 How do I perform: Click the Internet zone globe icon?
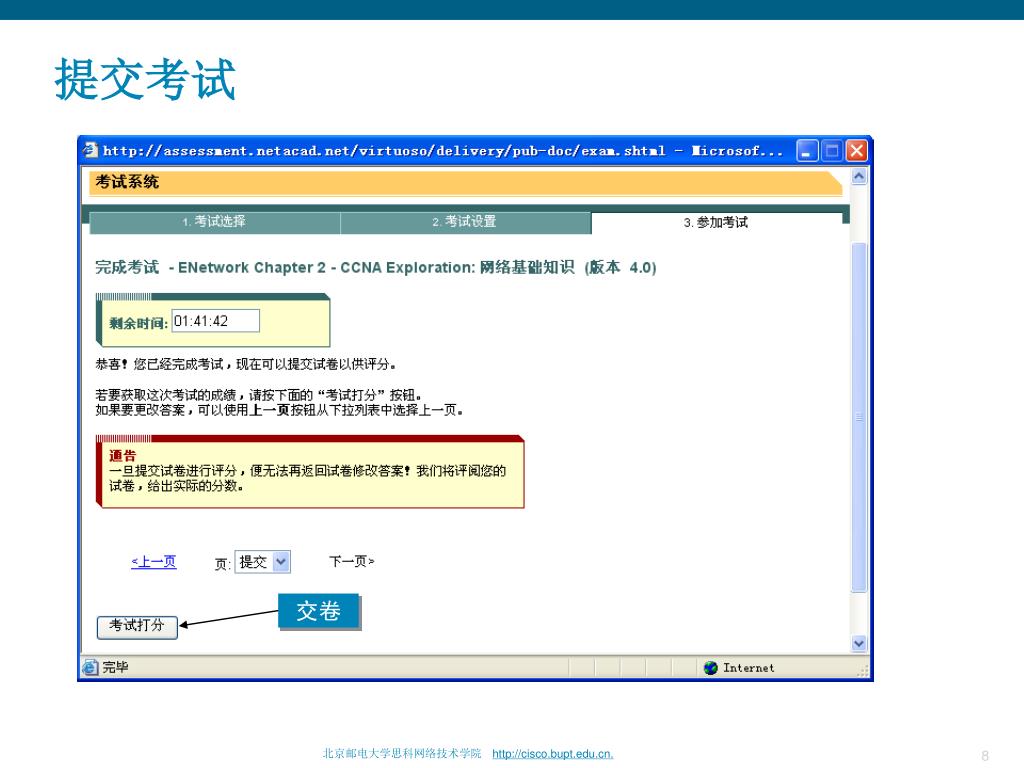[711, 667]
